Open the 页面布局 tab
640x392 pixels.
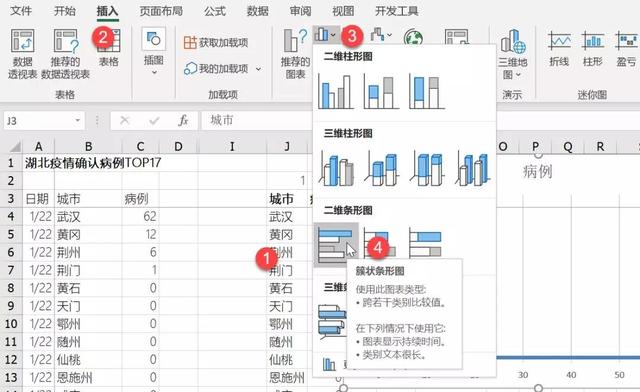click(x=161, y=11)
